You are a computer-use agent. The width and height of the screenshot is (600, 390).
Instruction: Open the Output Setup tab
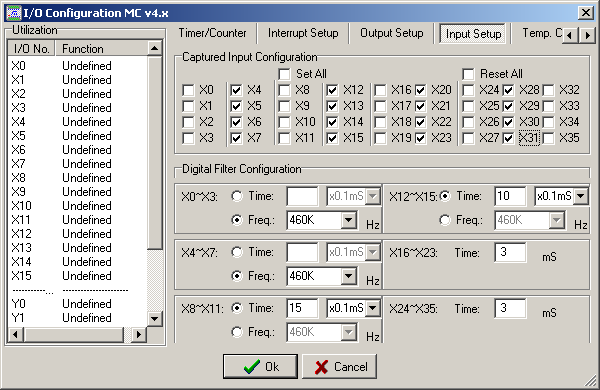392,33
